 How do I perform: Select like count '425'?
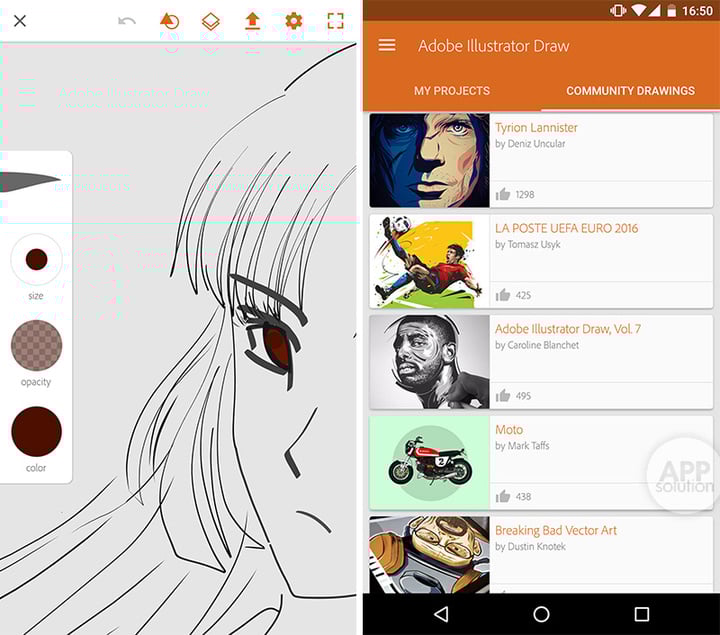click(x=523, y=295)
